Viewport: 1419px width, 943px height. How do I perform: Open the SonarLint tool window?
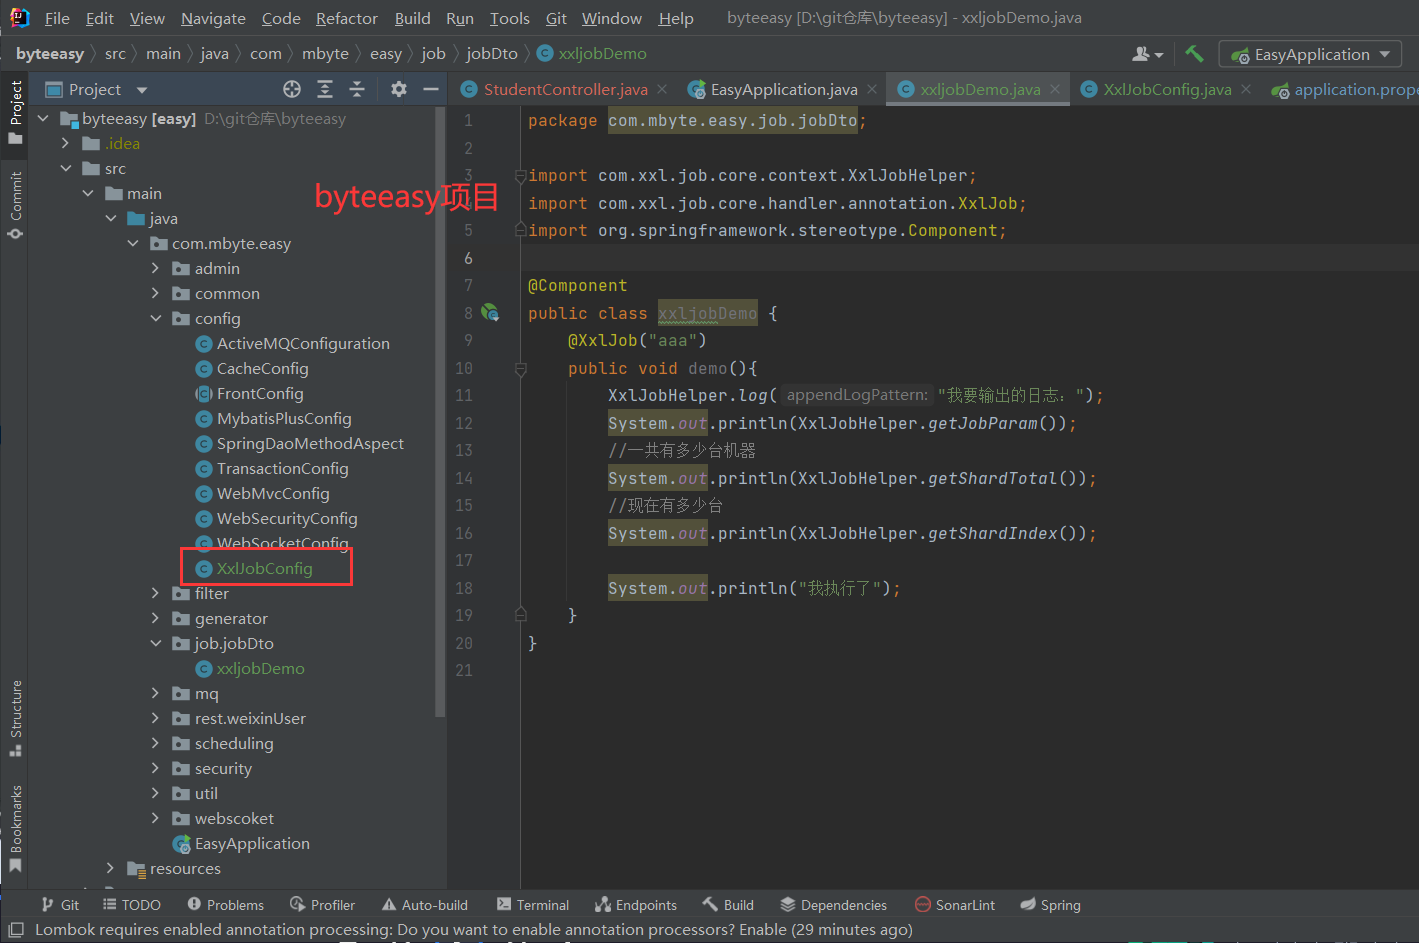pyautogui.click(x=955, y=905)
